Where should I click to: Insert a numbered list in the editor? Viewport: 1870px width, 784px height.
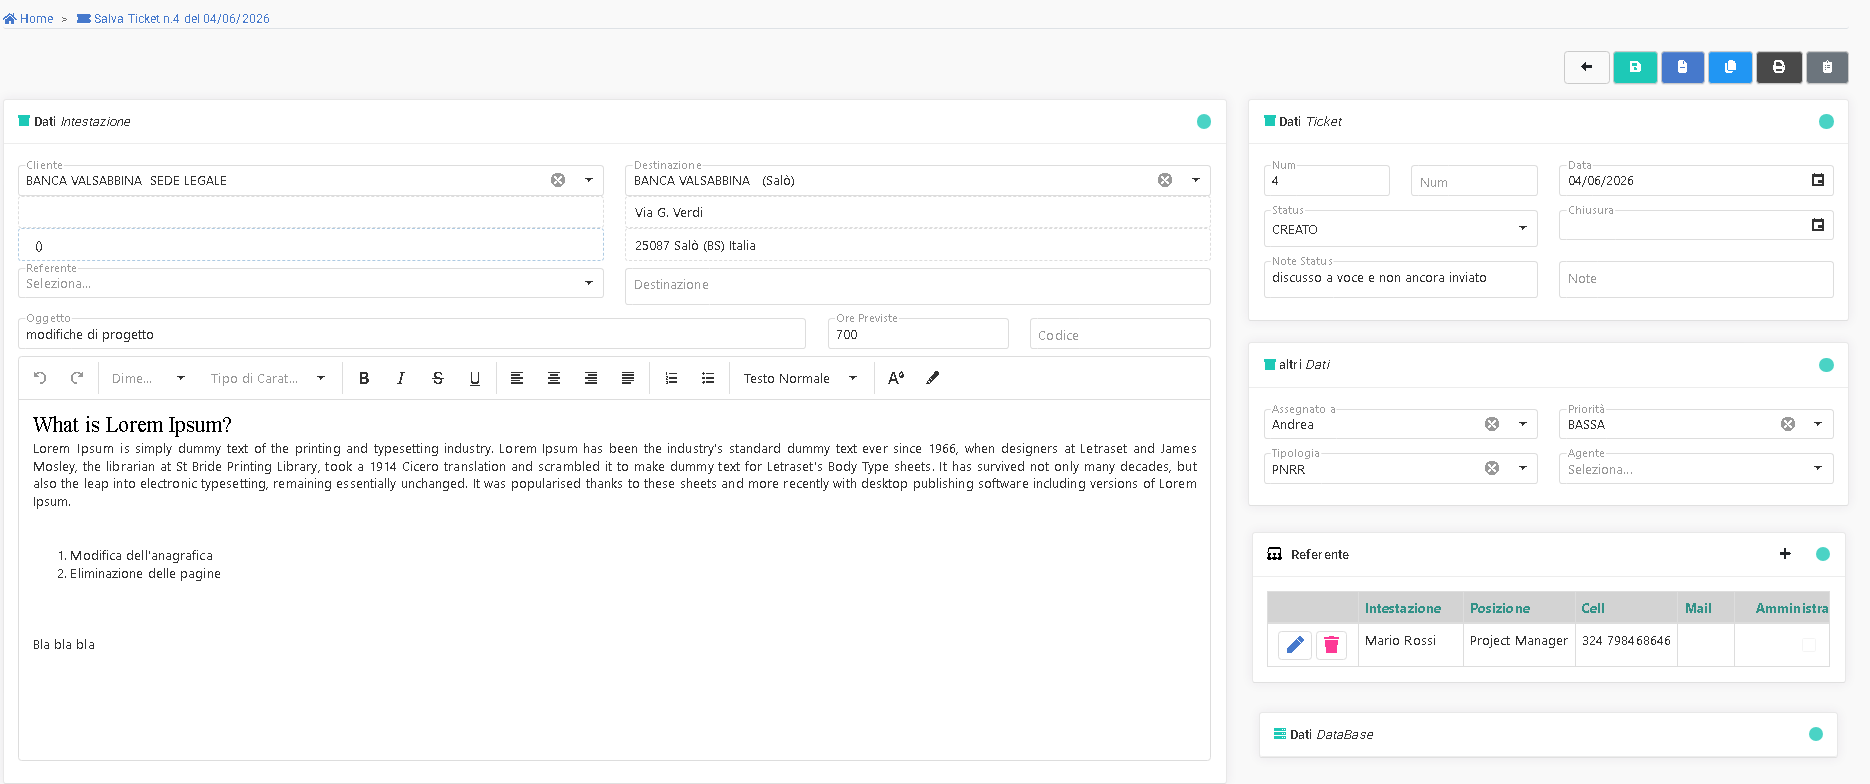(671, 378)
